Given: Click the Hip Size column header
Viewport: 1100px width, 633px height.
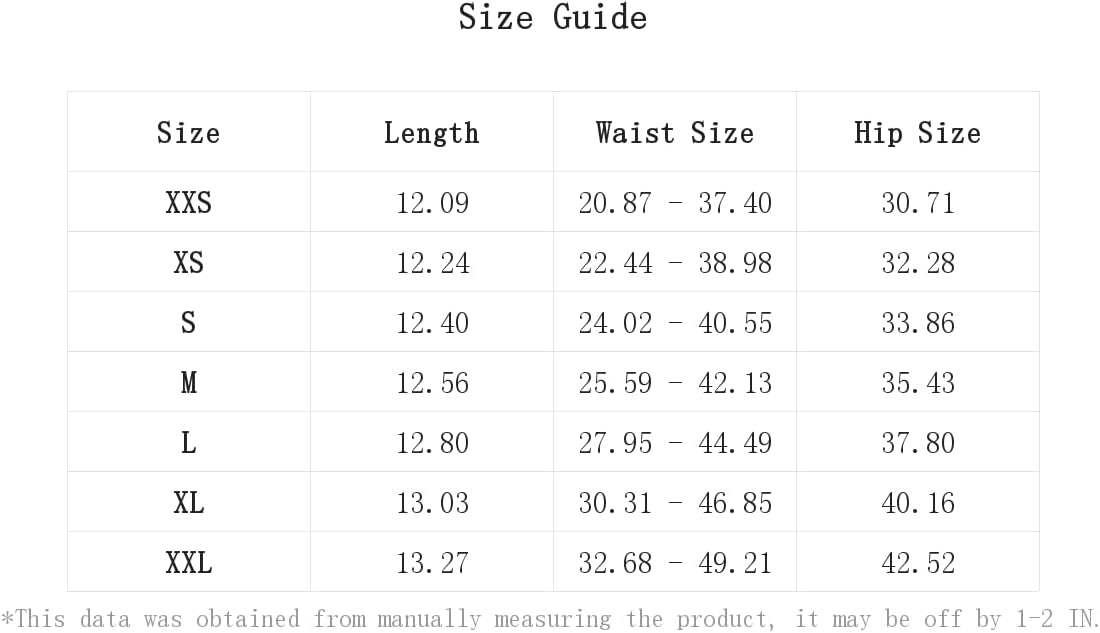Looking at the screenshot, I should 918,133.
